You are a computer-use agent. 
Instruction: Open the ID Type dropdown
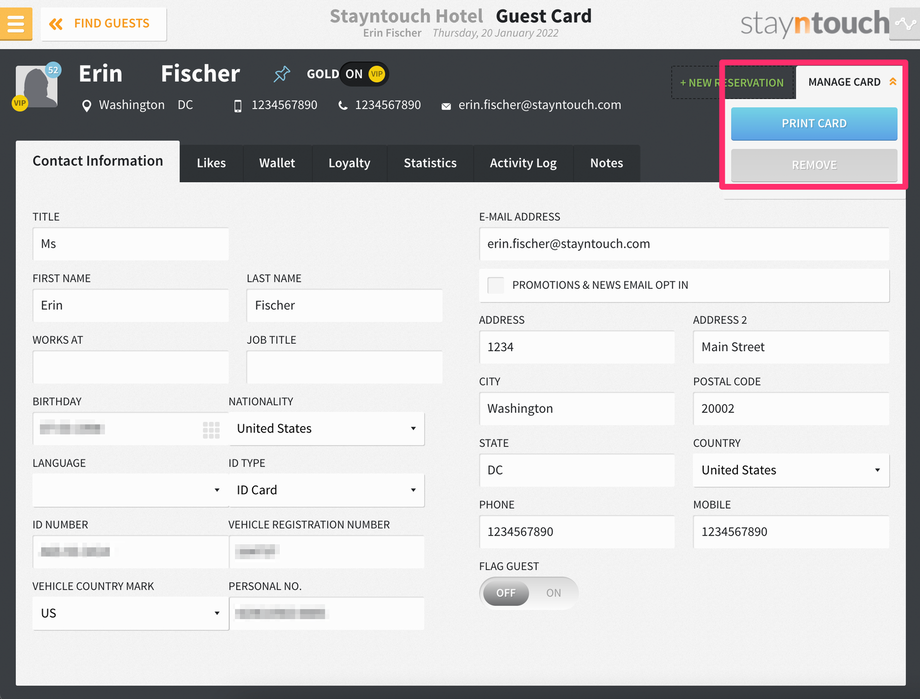[x=326, y=490]
